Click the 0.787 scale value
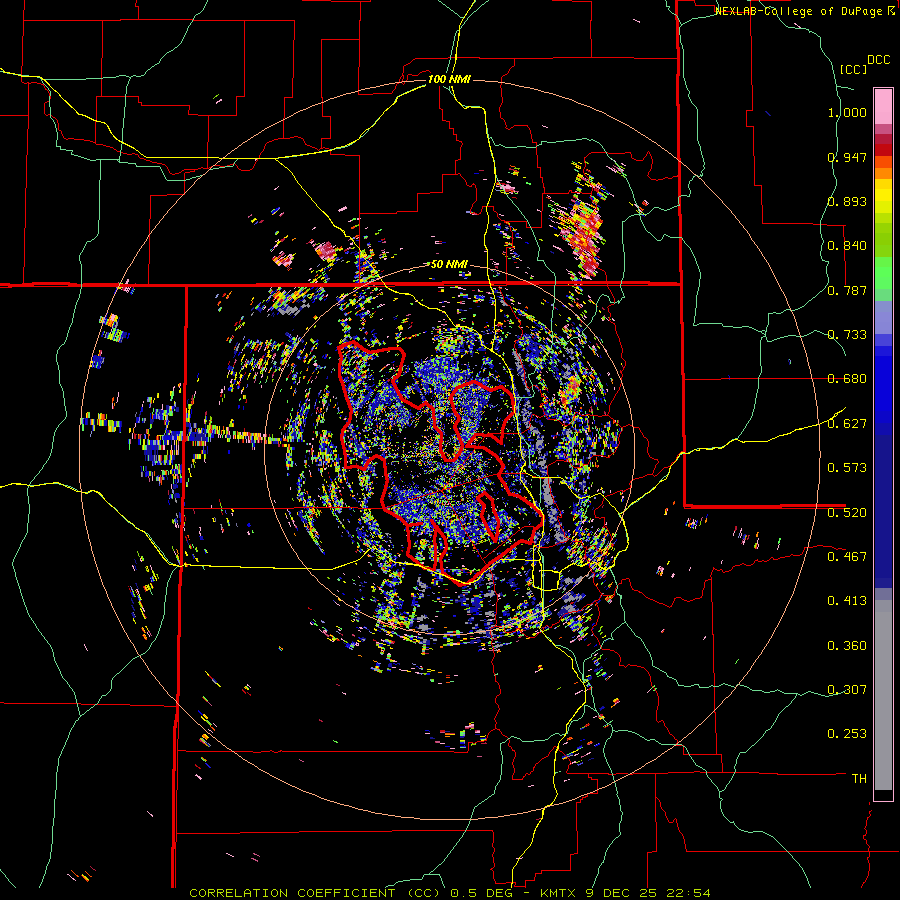900x900 pixels. tap(847, 290)
